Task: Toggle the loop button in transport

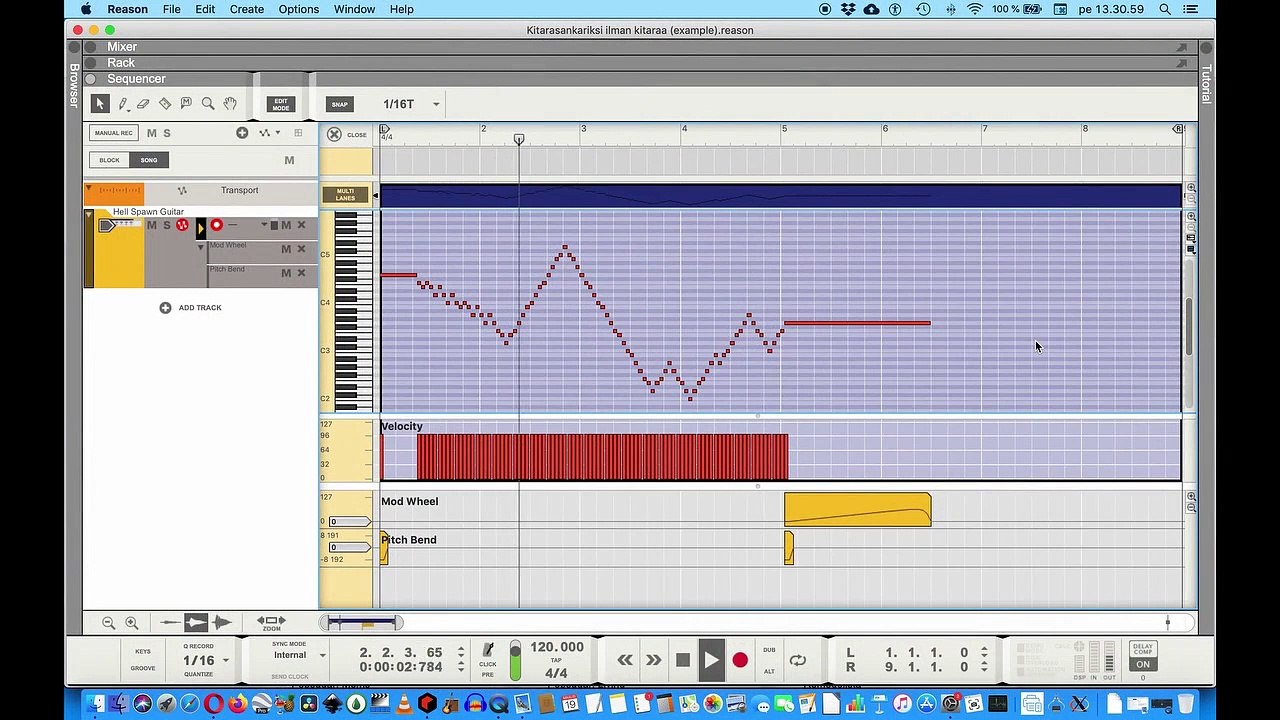Action: pos(798,660)
